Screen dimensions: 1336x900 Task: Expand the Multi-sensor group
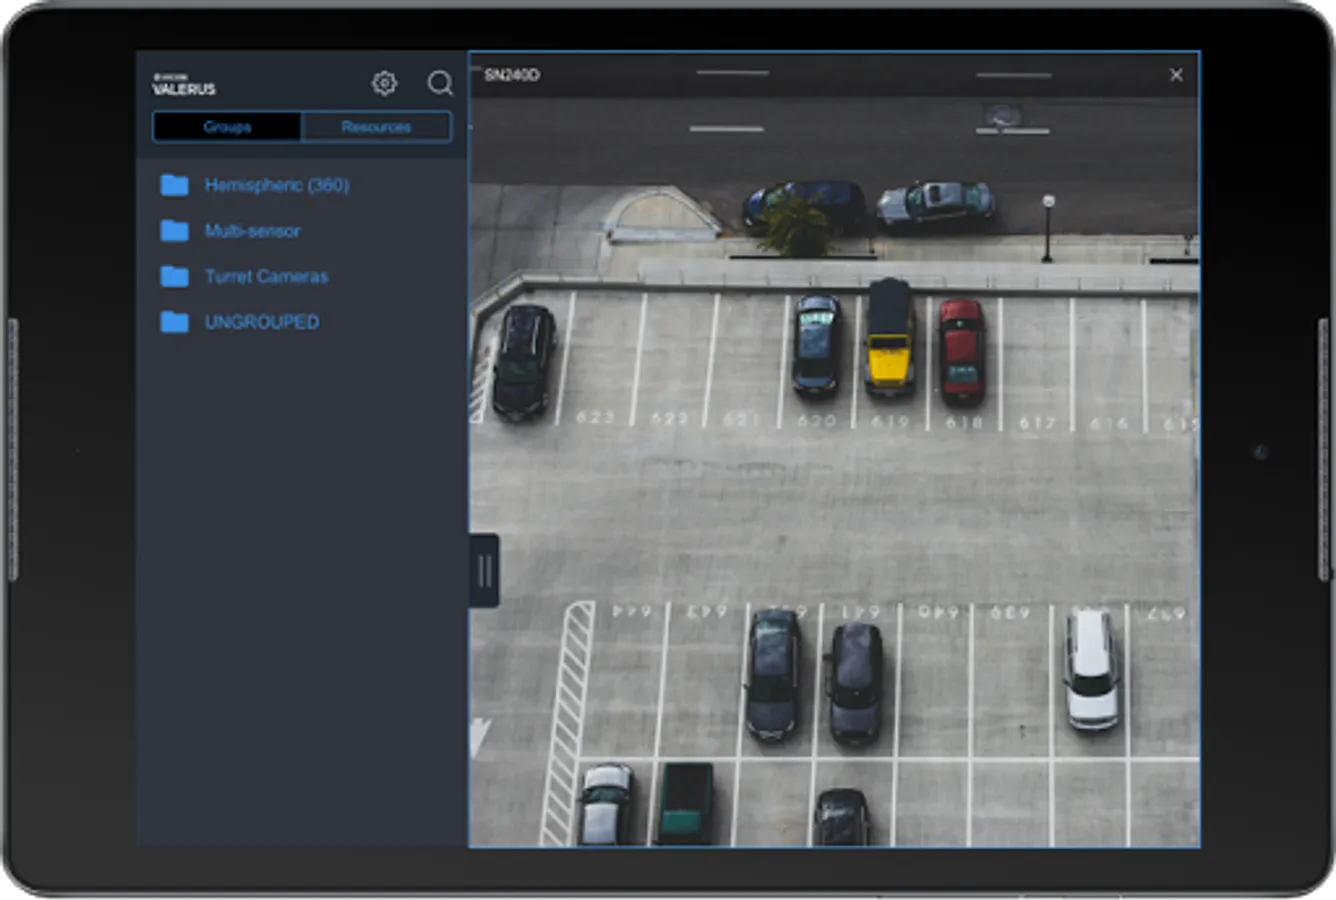(252, 231)
